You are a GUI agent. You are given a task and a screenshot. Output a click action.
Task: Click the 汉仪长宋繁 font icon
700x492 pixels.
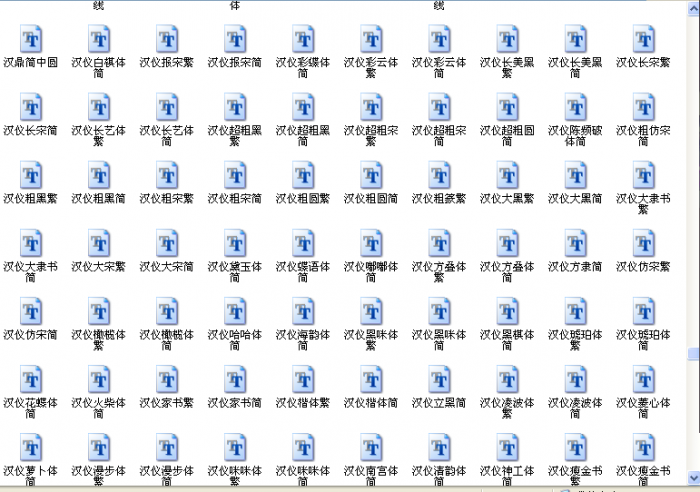point(643,39)
